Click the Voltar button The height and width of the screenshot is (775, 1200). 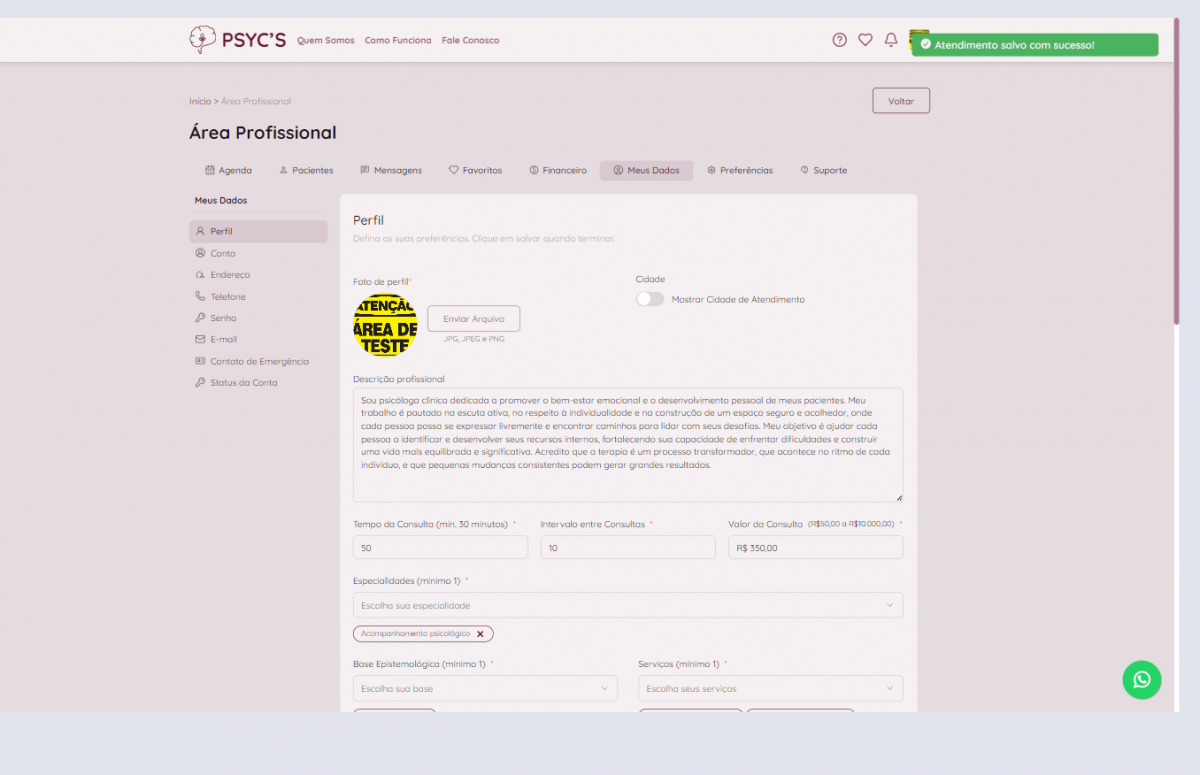click(x=901, y=101)
